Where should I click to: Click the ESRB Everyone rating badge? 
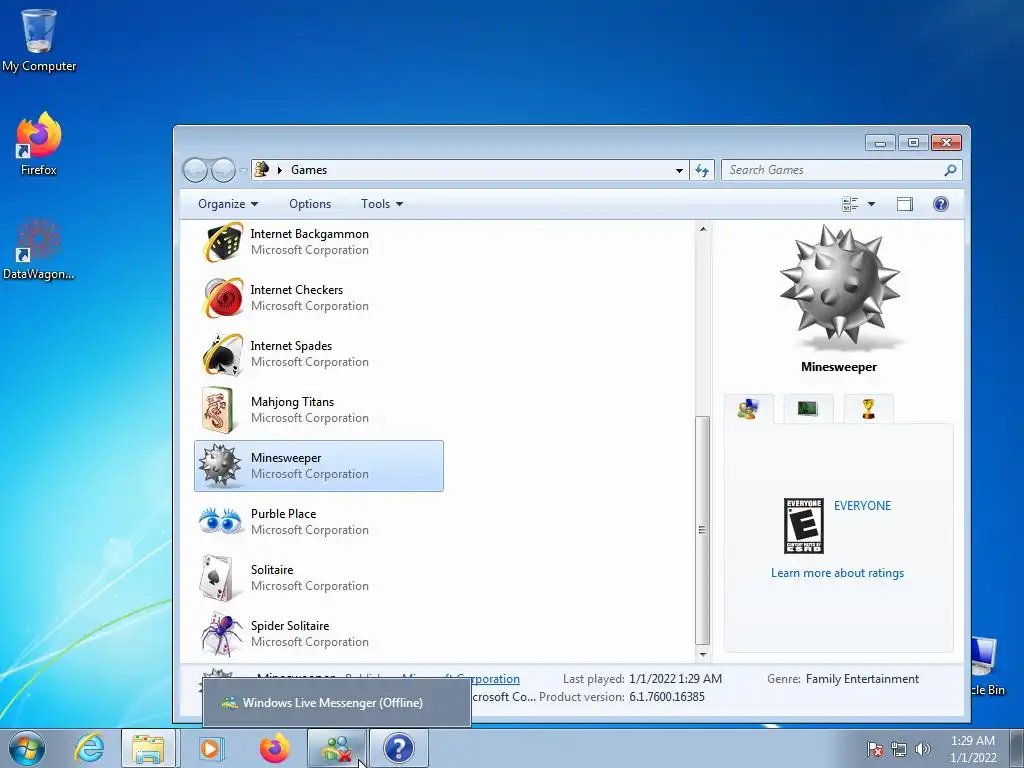click(803, 526)
